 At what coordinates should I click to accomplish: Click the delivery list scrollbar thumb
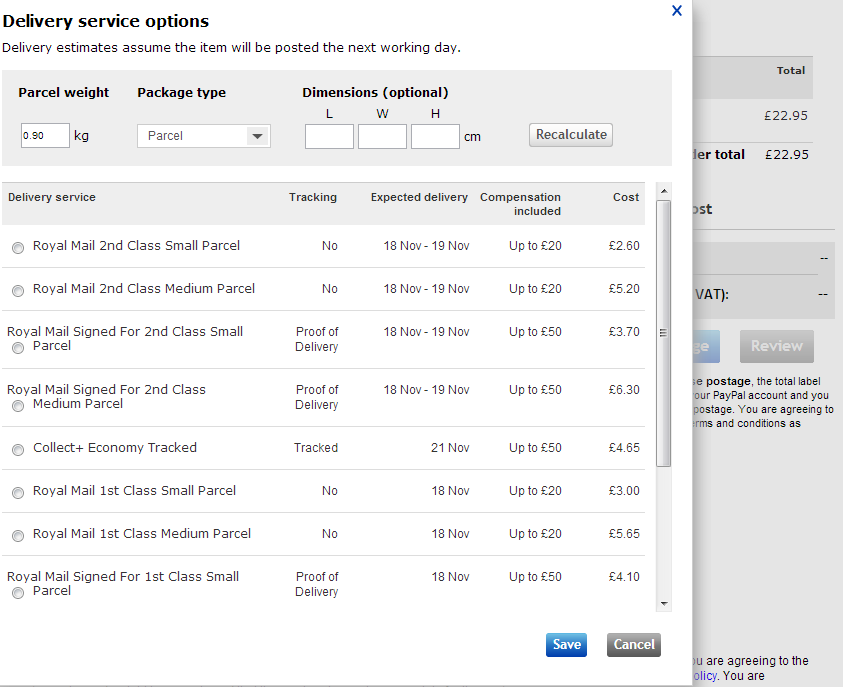tap(663, 332)
